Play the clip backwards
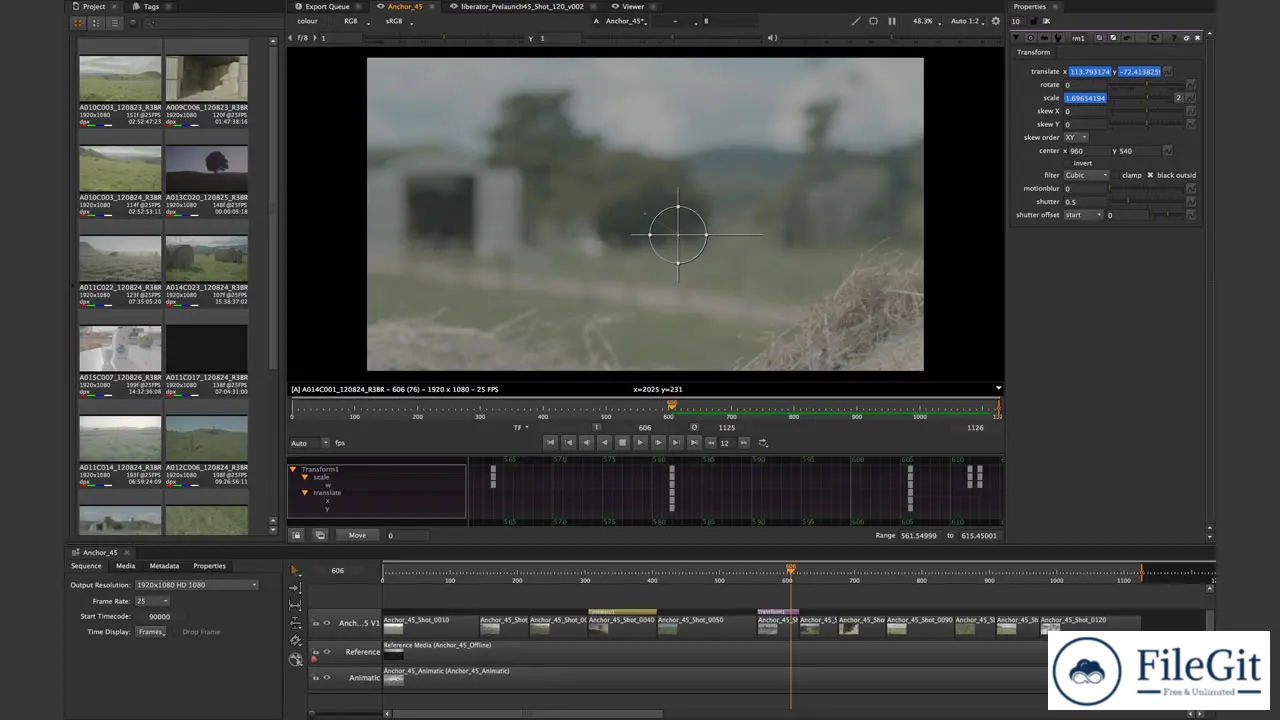The image size is (1280, 720). (604, 442)
